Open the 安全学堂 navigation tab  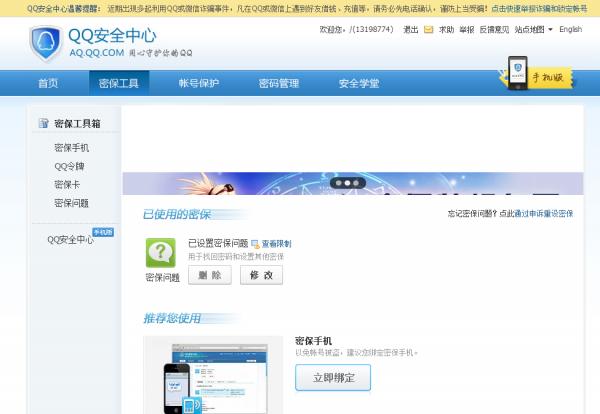point(359,83)
